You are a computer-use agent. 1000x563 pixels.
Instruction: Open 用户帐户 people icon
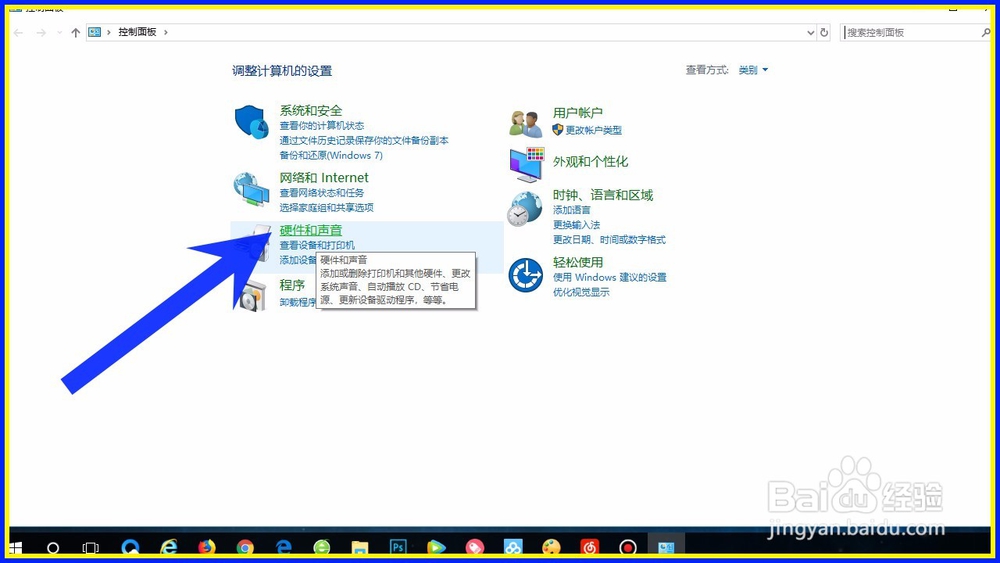[526, 123]
